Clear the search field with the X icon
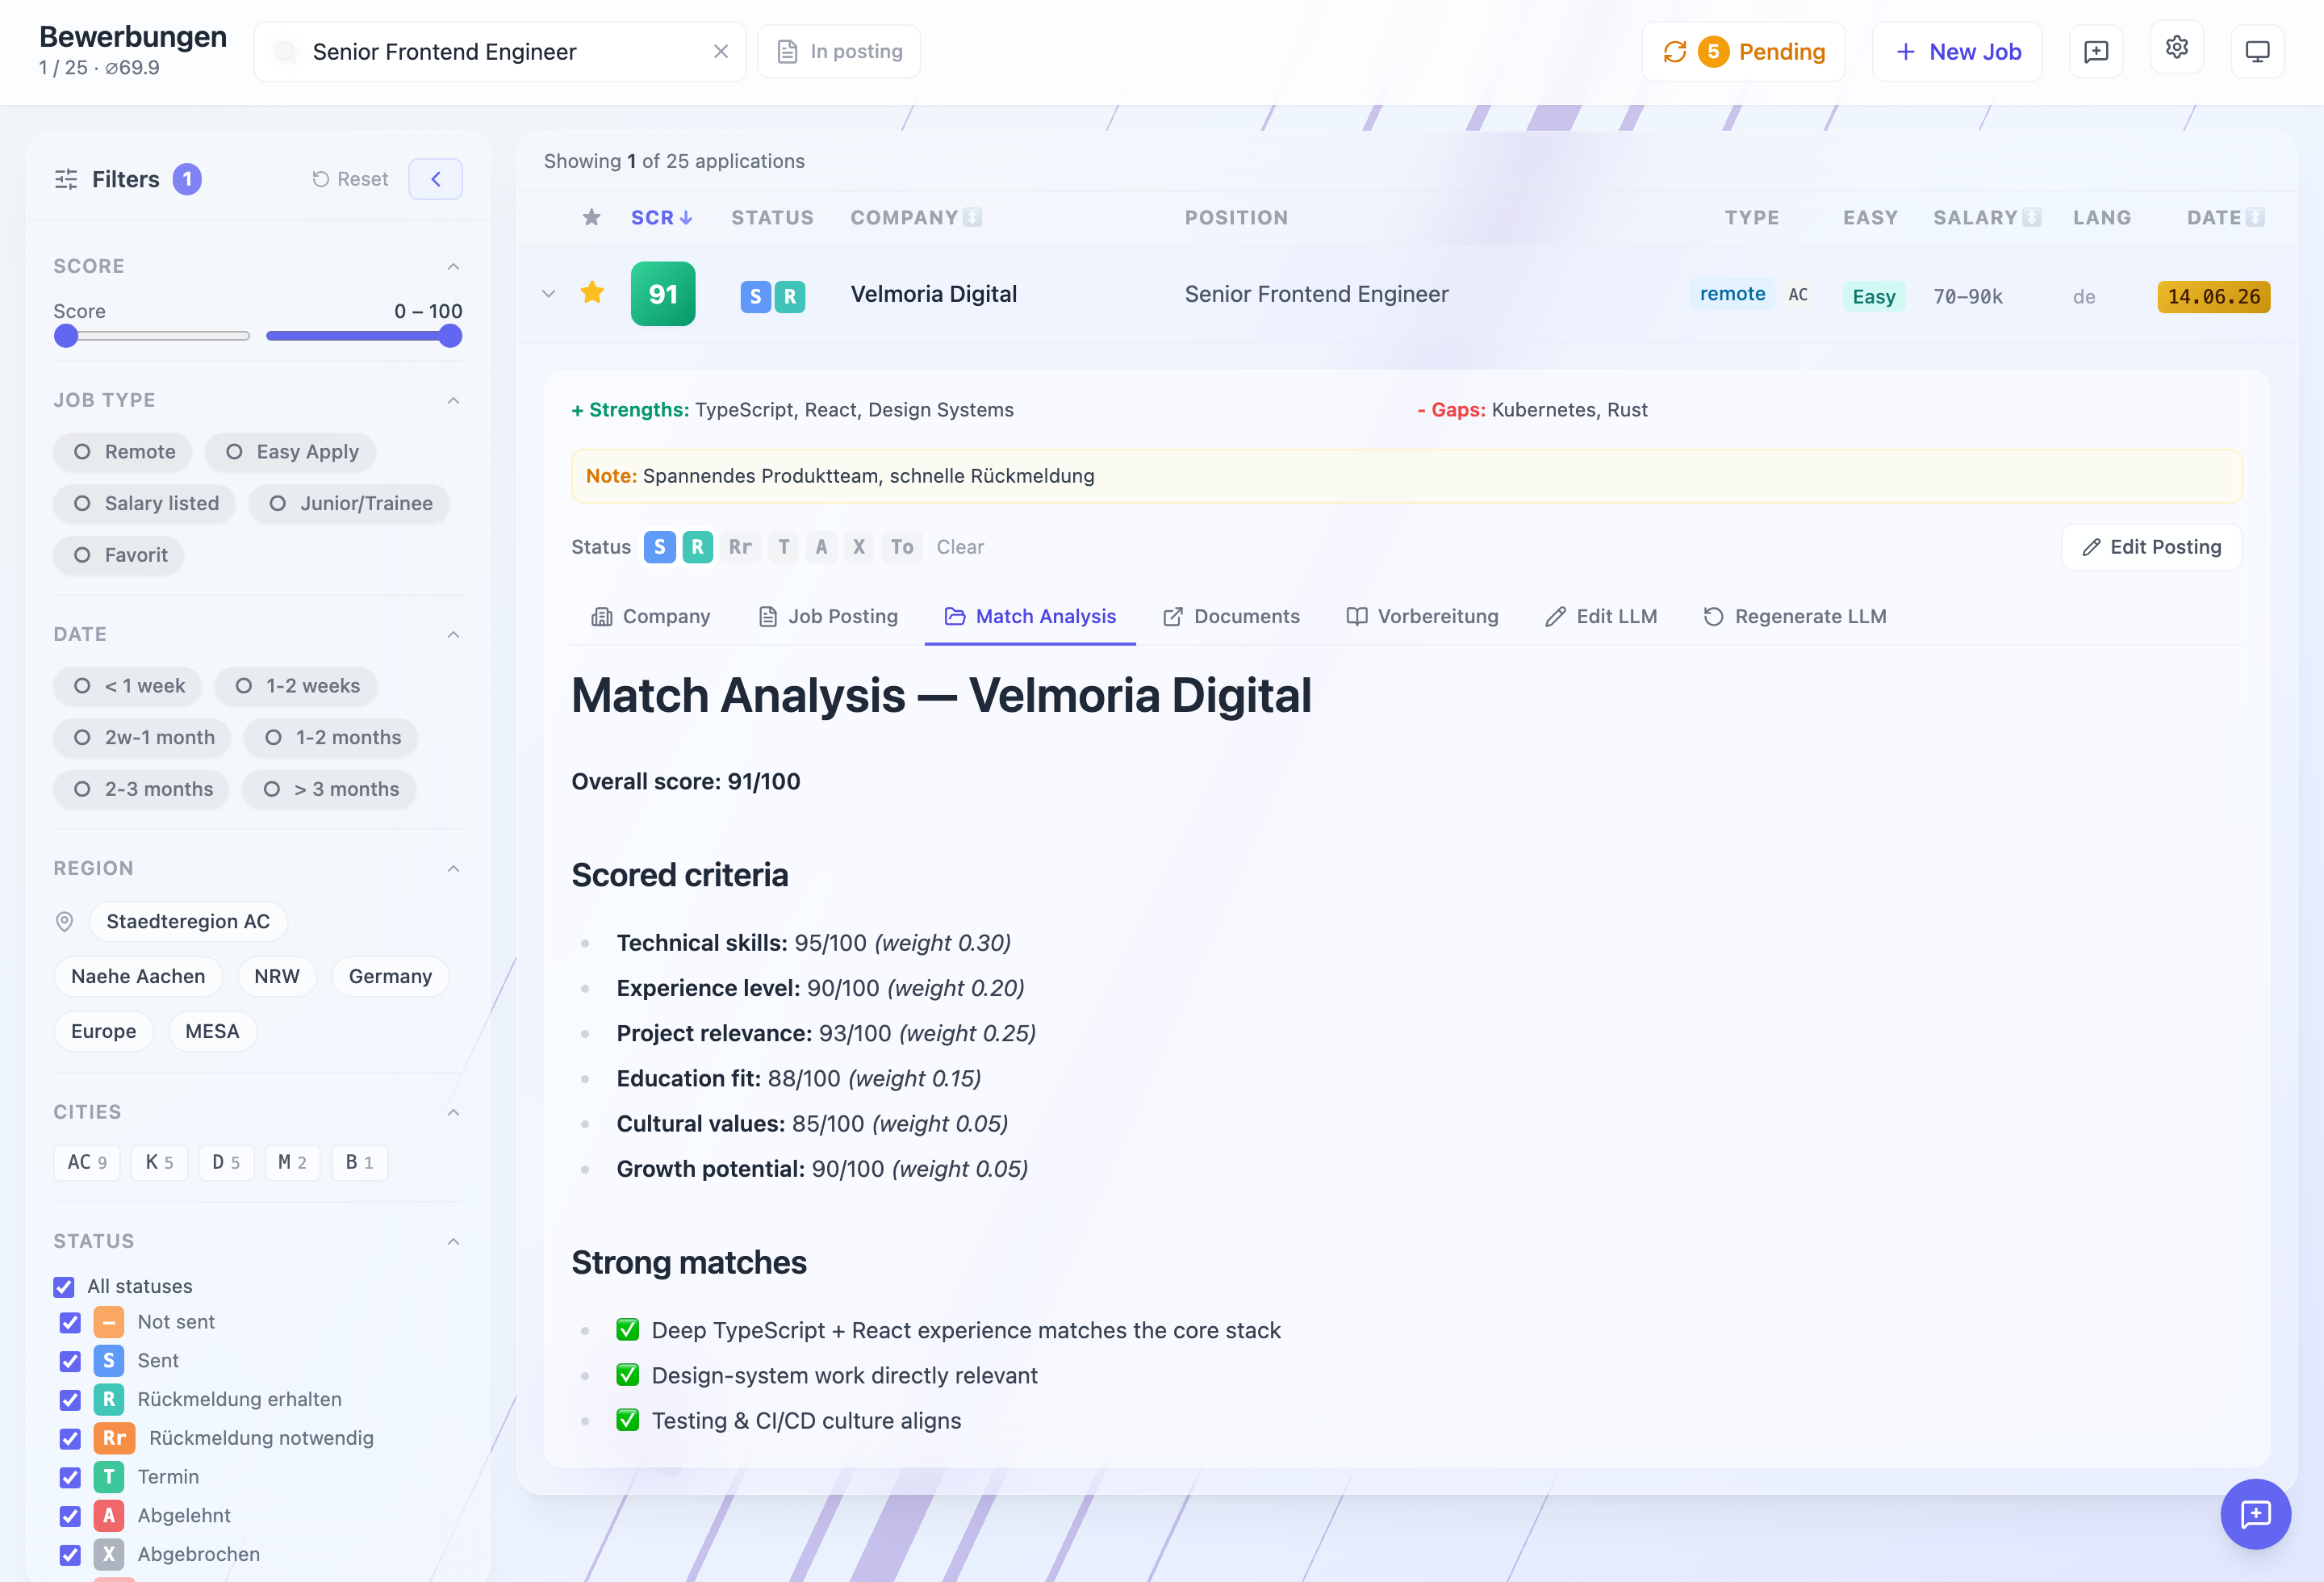The image size is (2324, 1582). pos(720,51)
